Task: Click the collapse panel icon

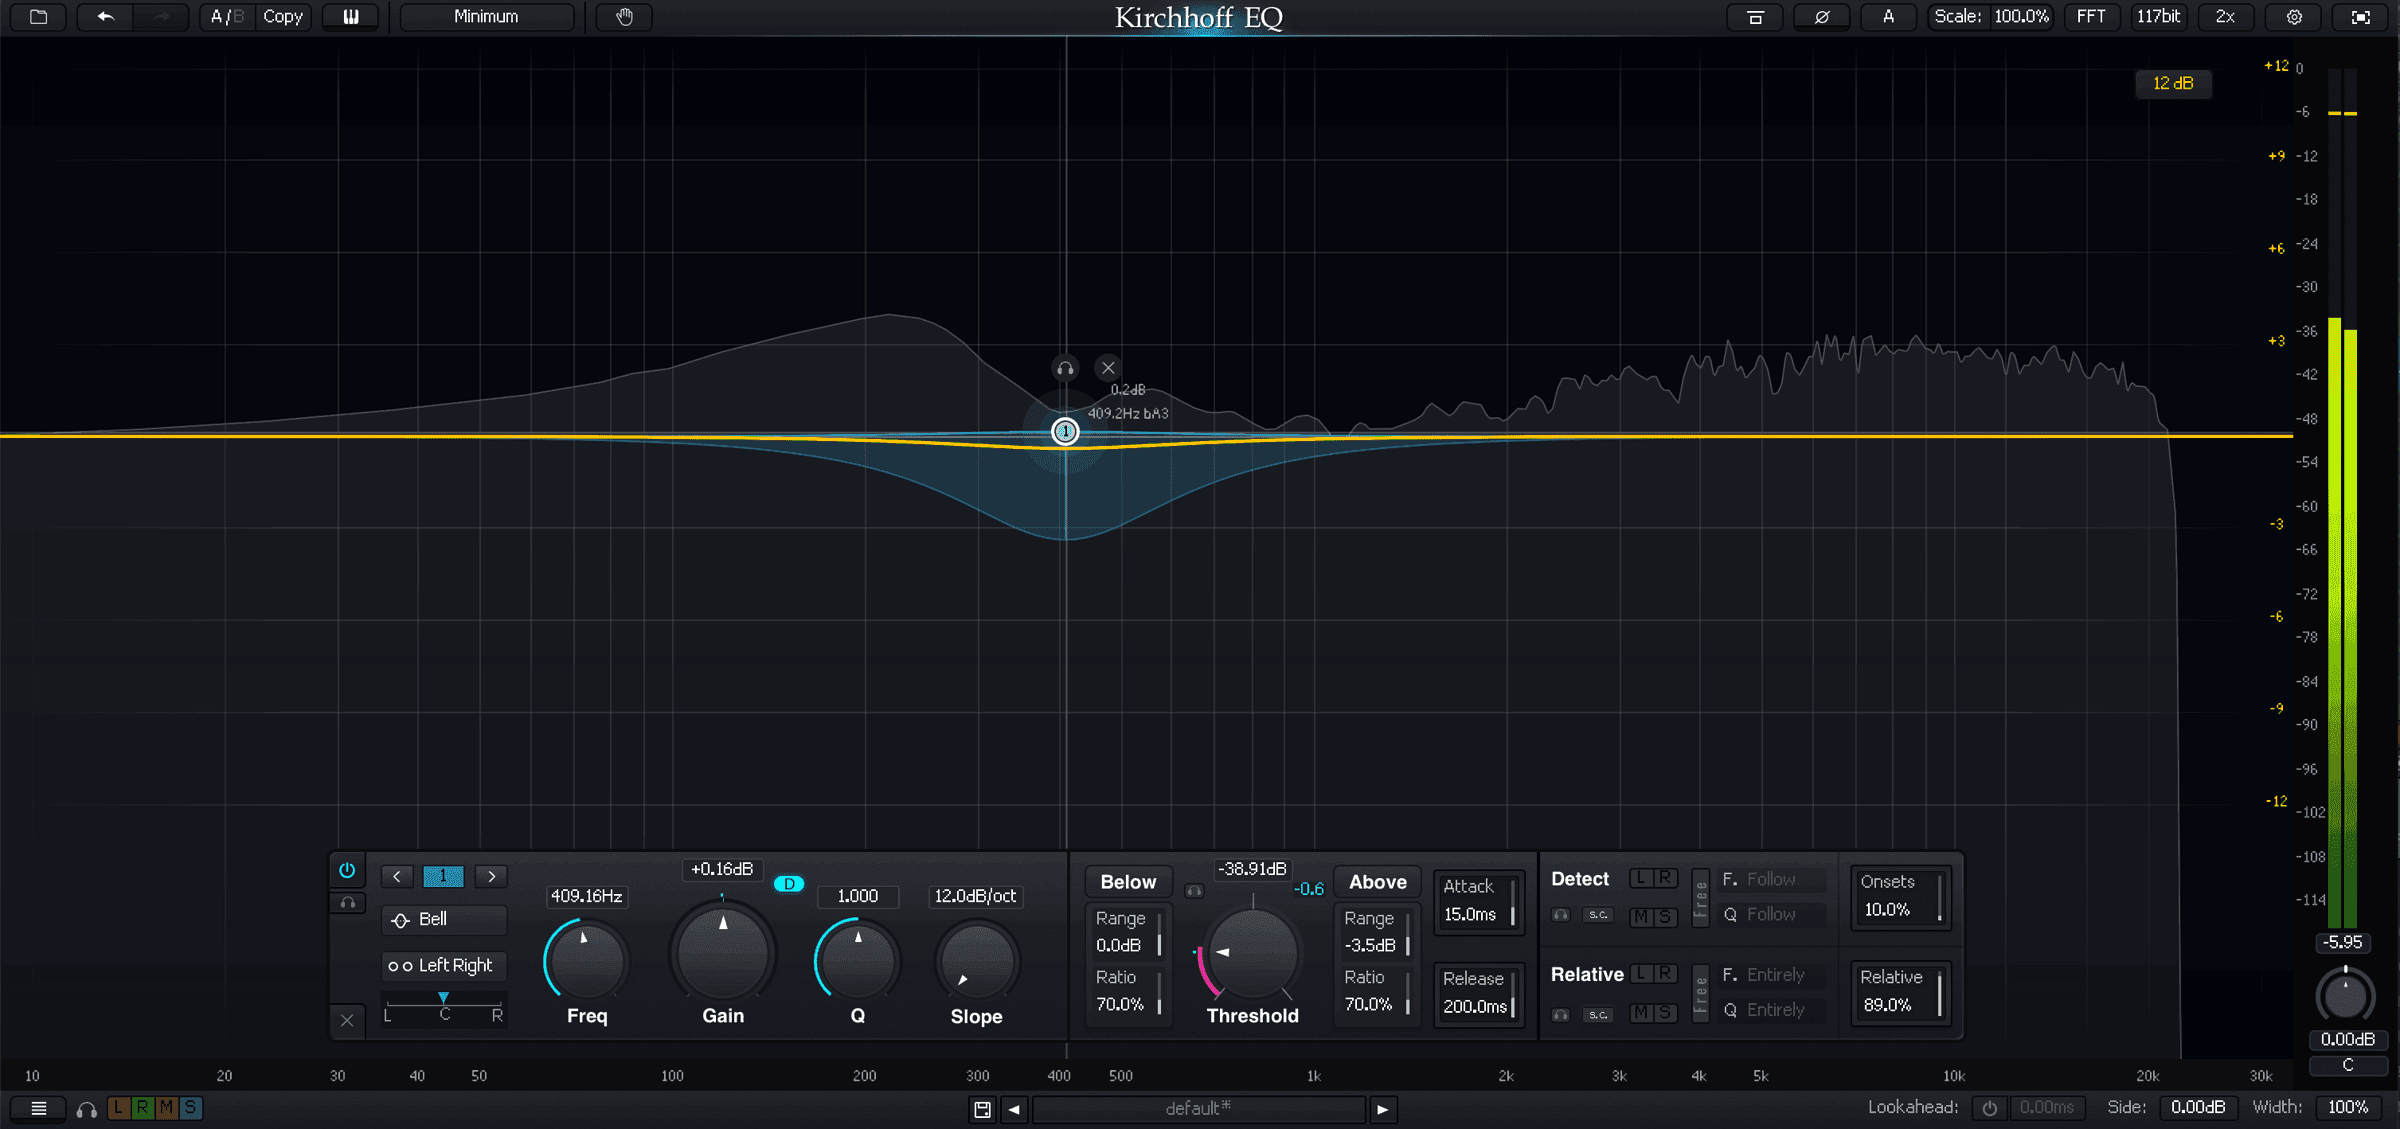Action: (x=1755, y=17)
